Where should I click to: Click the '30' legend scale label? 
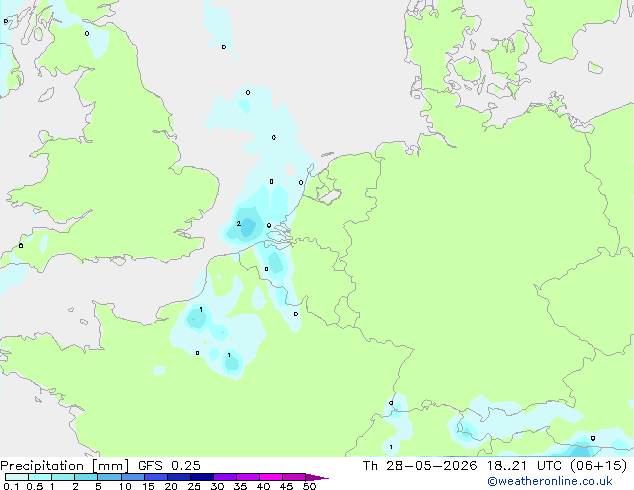[x=217, y=486]
